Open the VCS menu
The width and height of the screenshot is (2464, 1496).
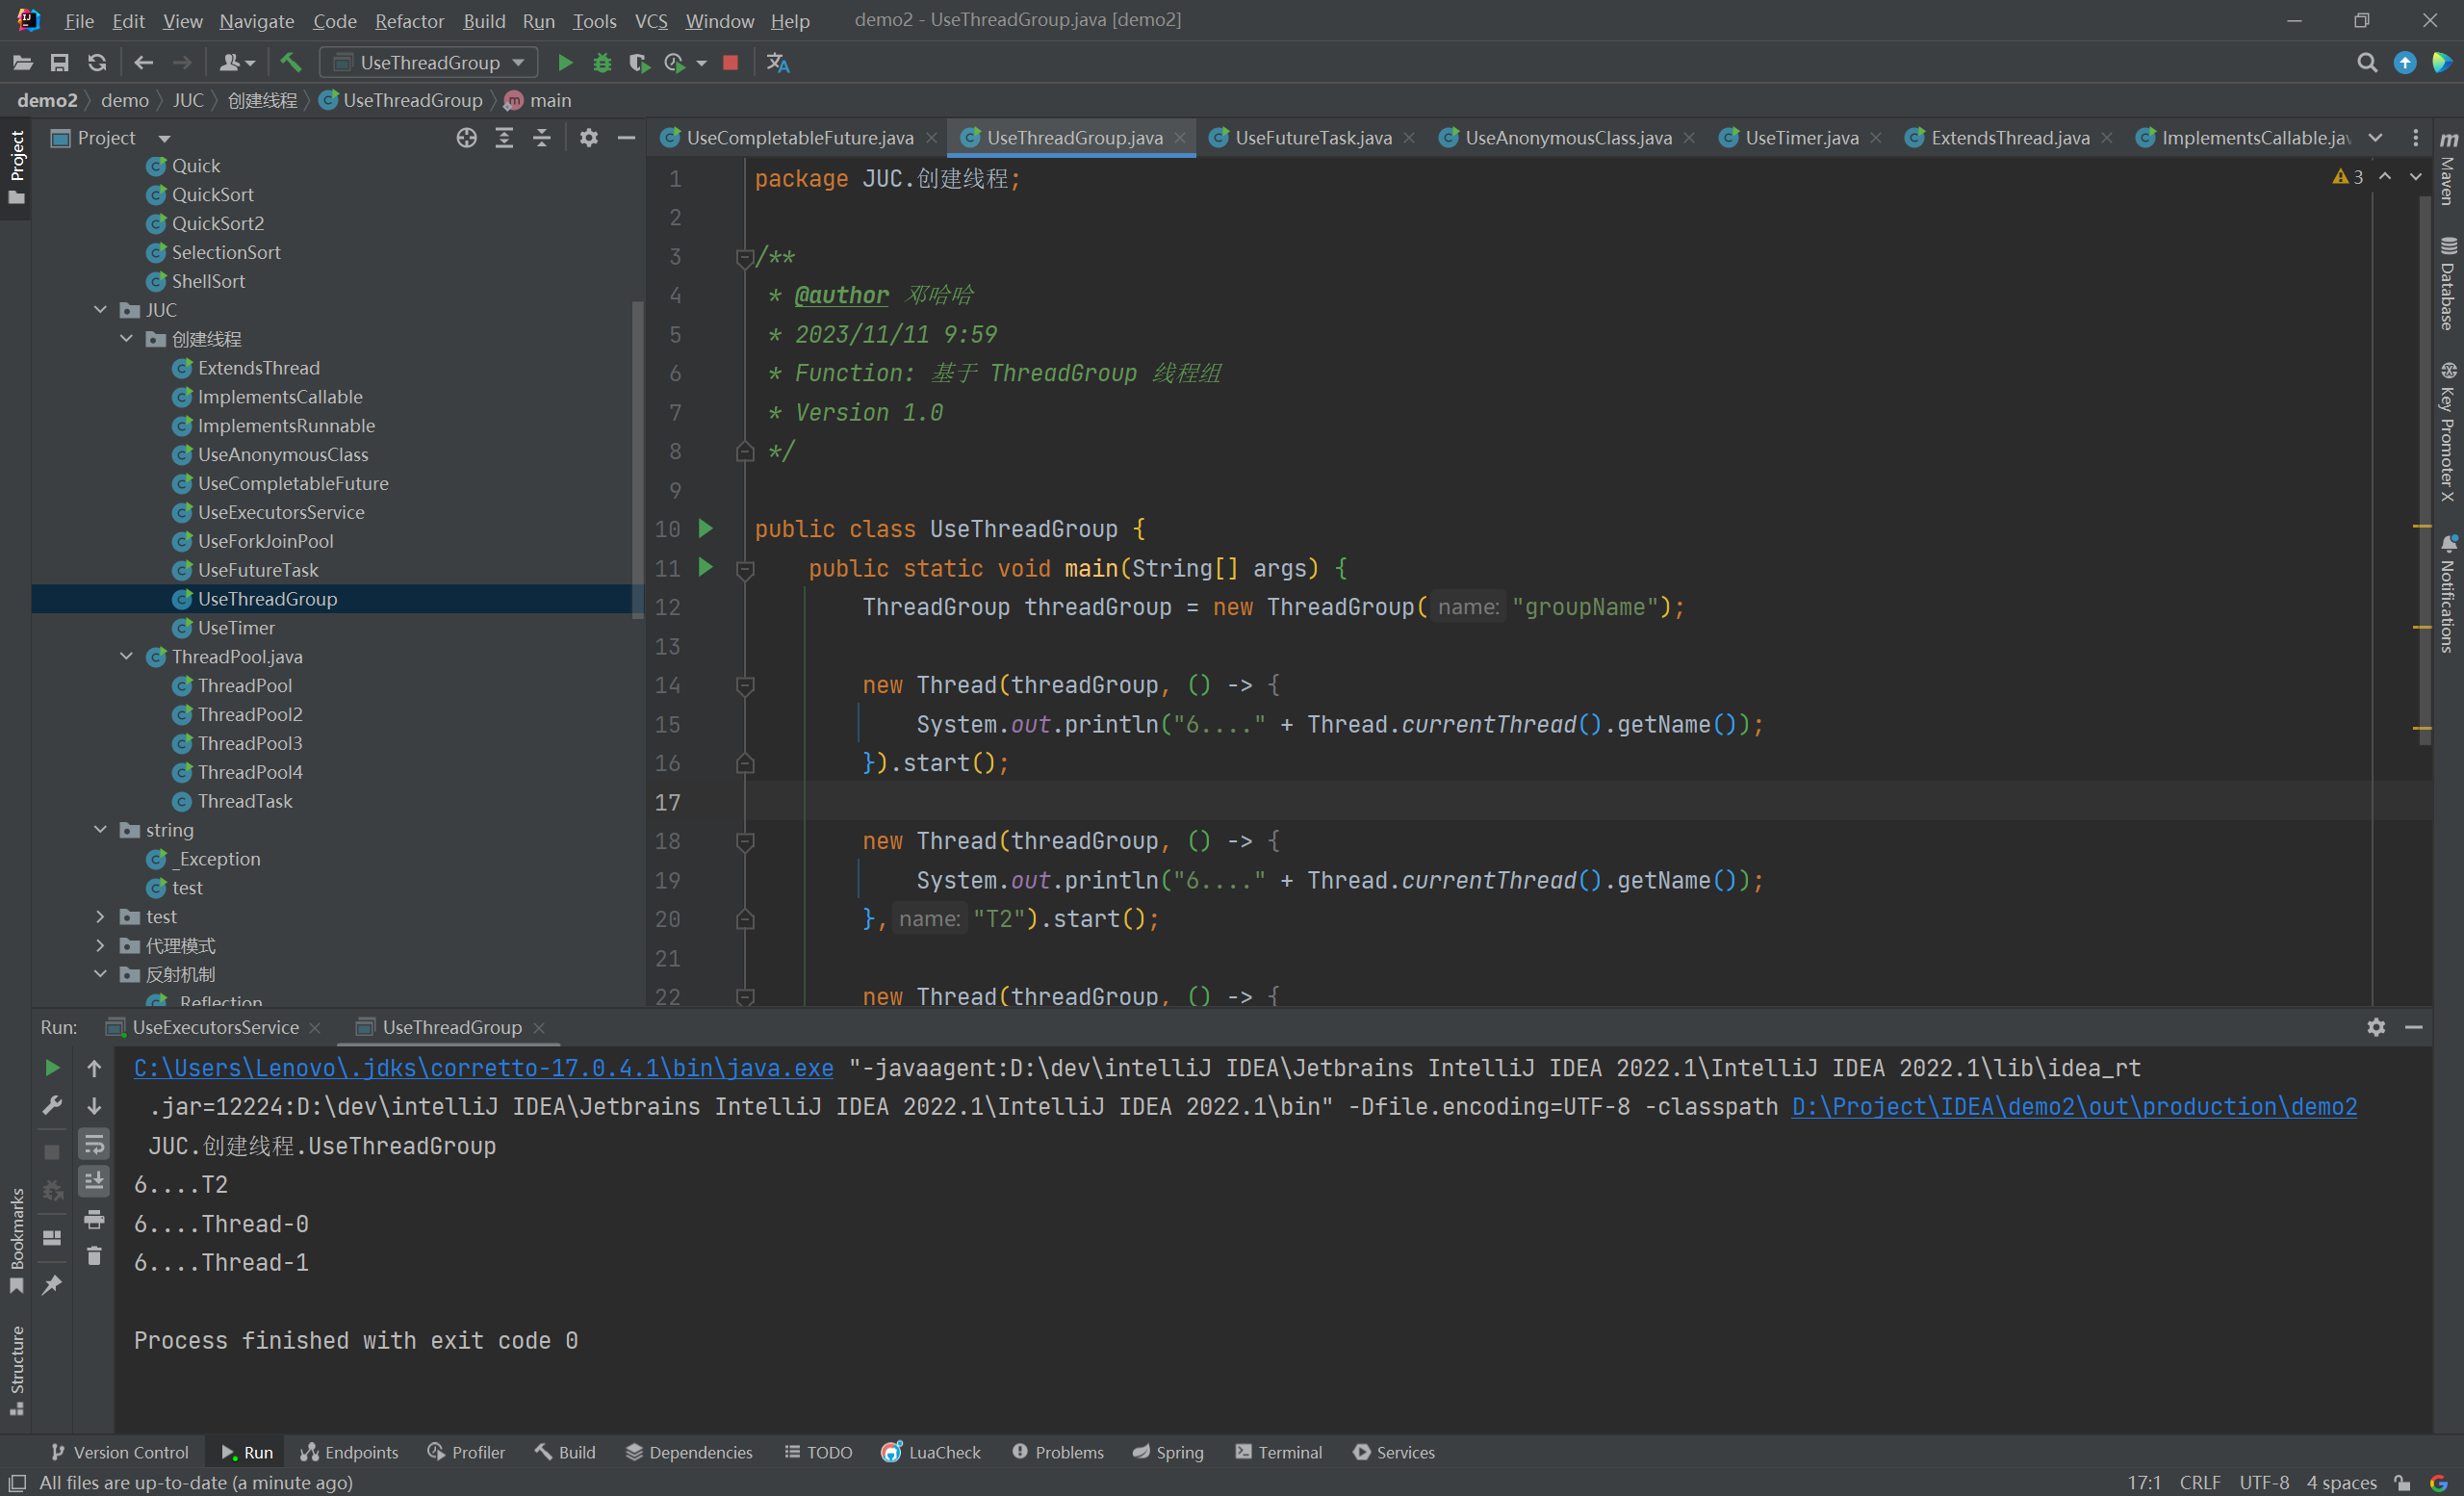651,20
